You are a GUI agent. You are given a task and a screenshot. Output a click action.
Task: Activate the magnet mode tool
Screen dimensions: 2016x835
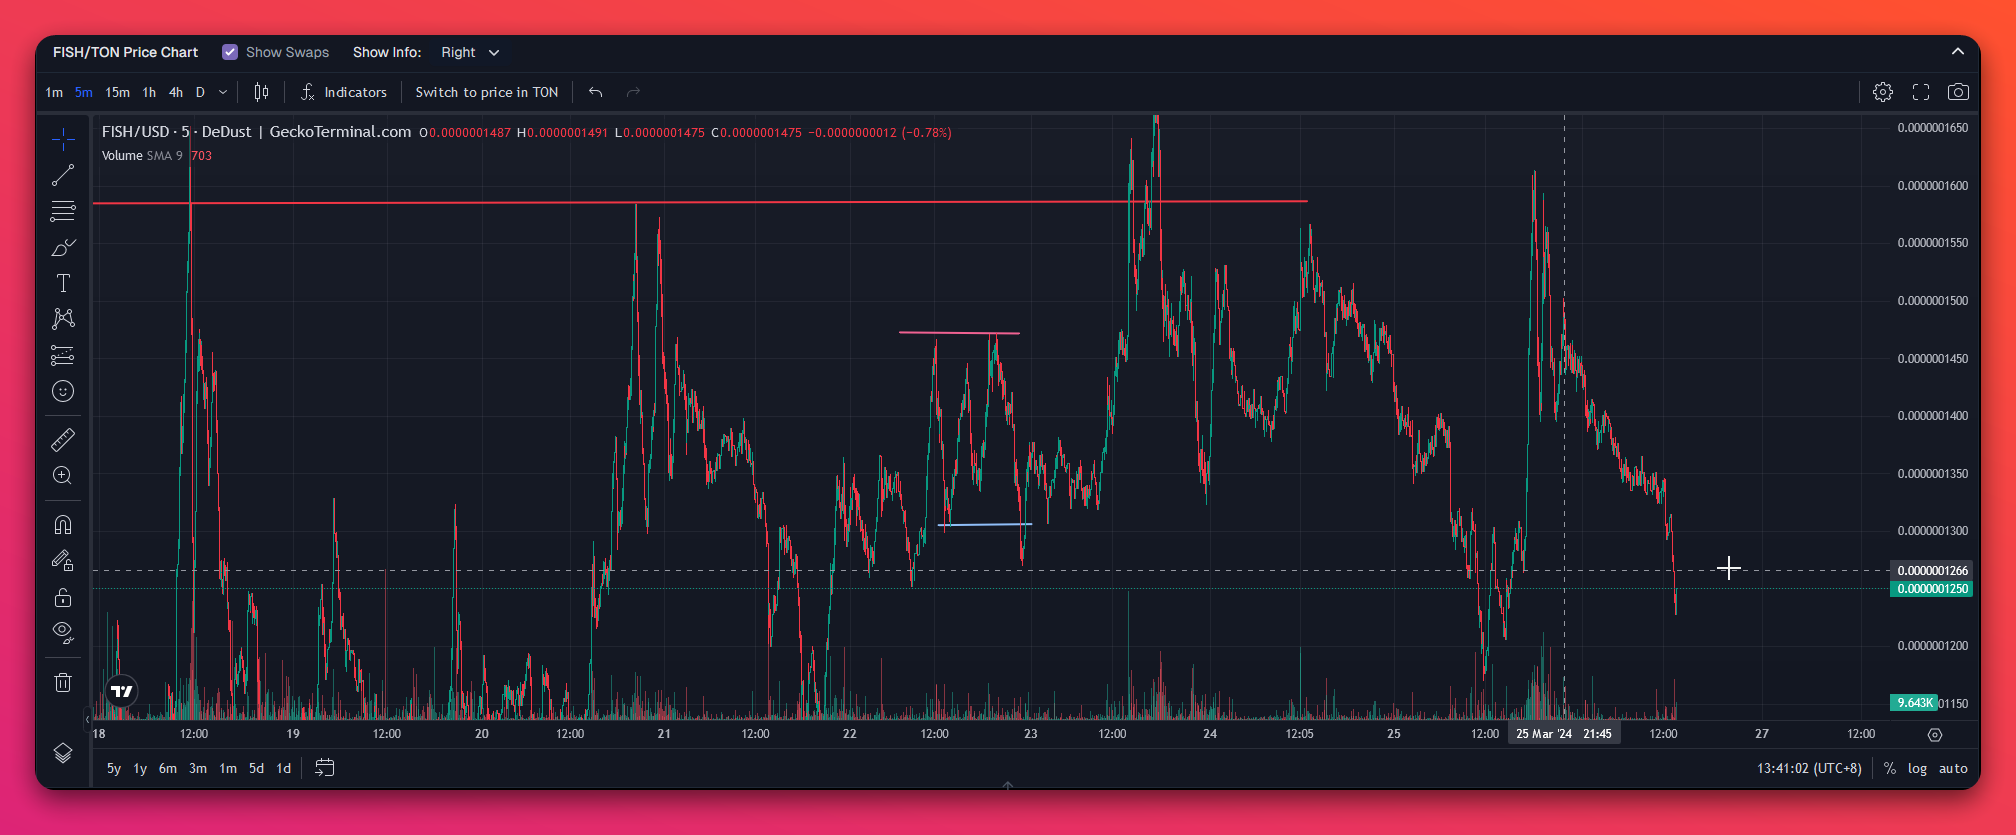pos(63,525)
